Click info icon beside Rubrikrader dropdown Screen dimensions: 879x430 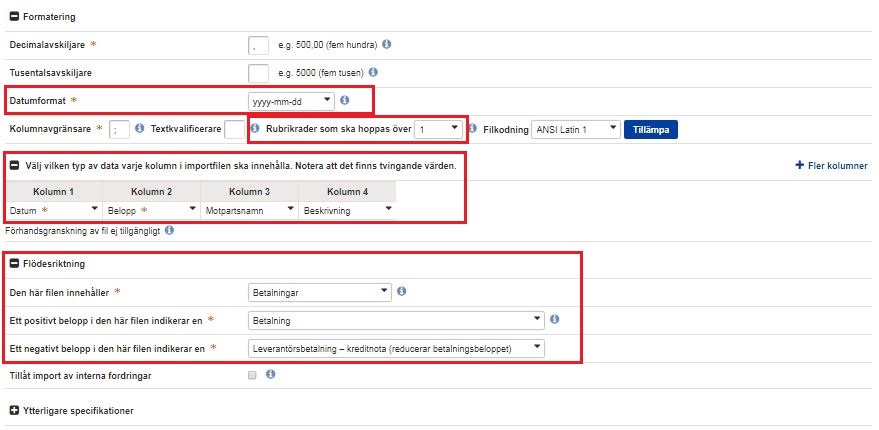tap(472, 129)
